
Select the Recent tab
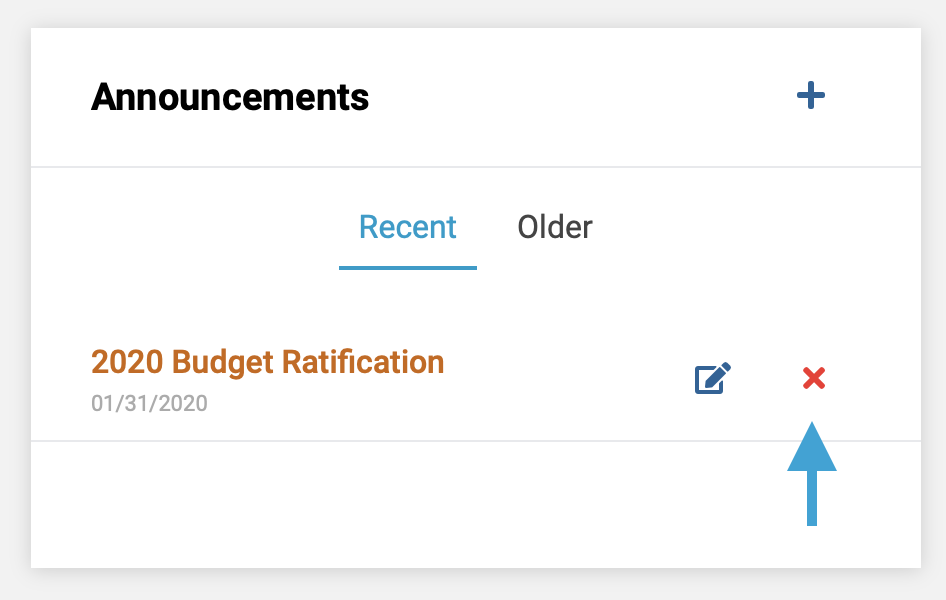click(x=408, y=227)
